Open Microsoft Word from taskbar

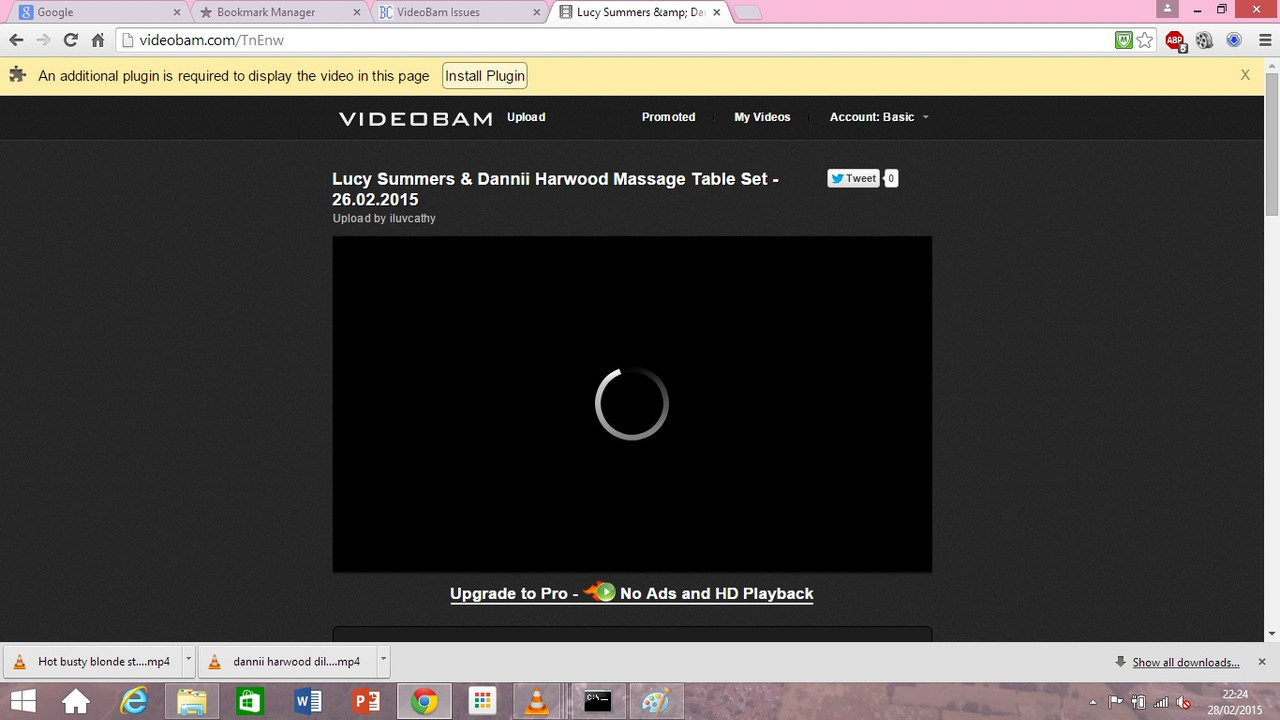pyautogui.click(x=308, y=702)
